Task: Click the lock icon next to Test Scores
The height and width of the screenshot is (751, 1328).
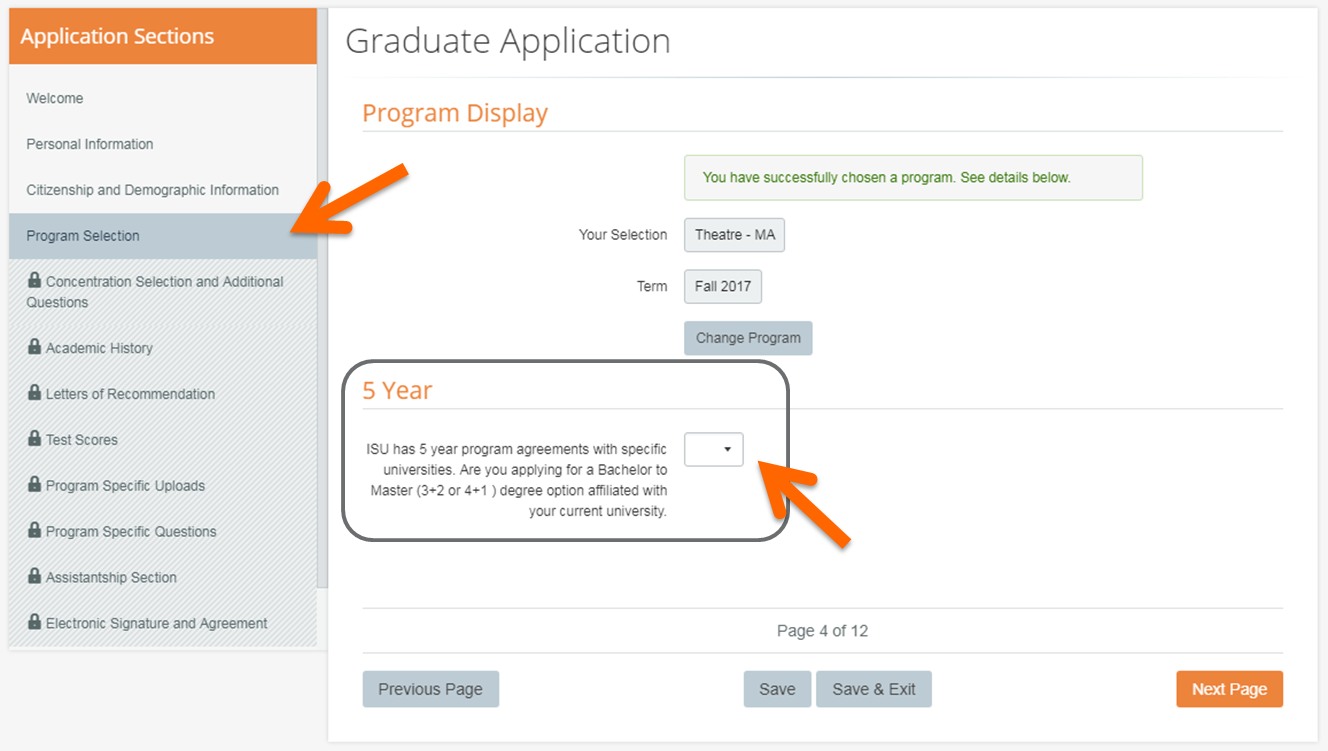Action: 35,439
